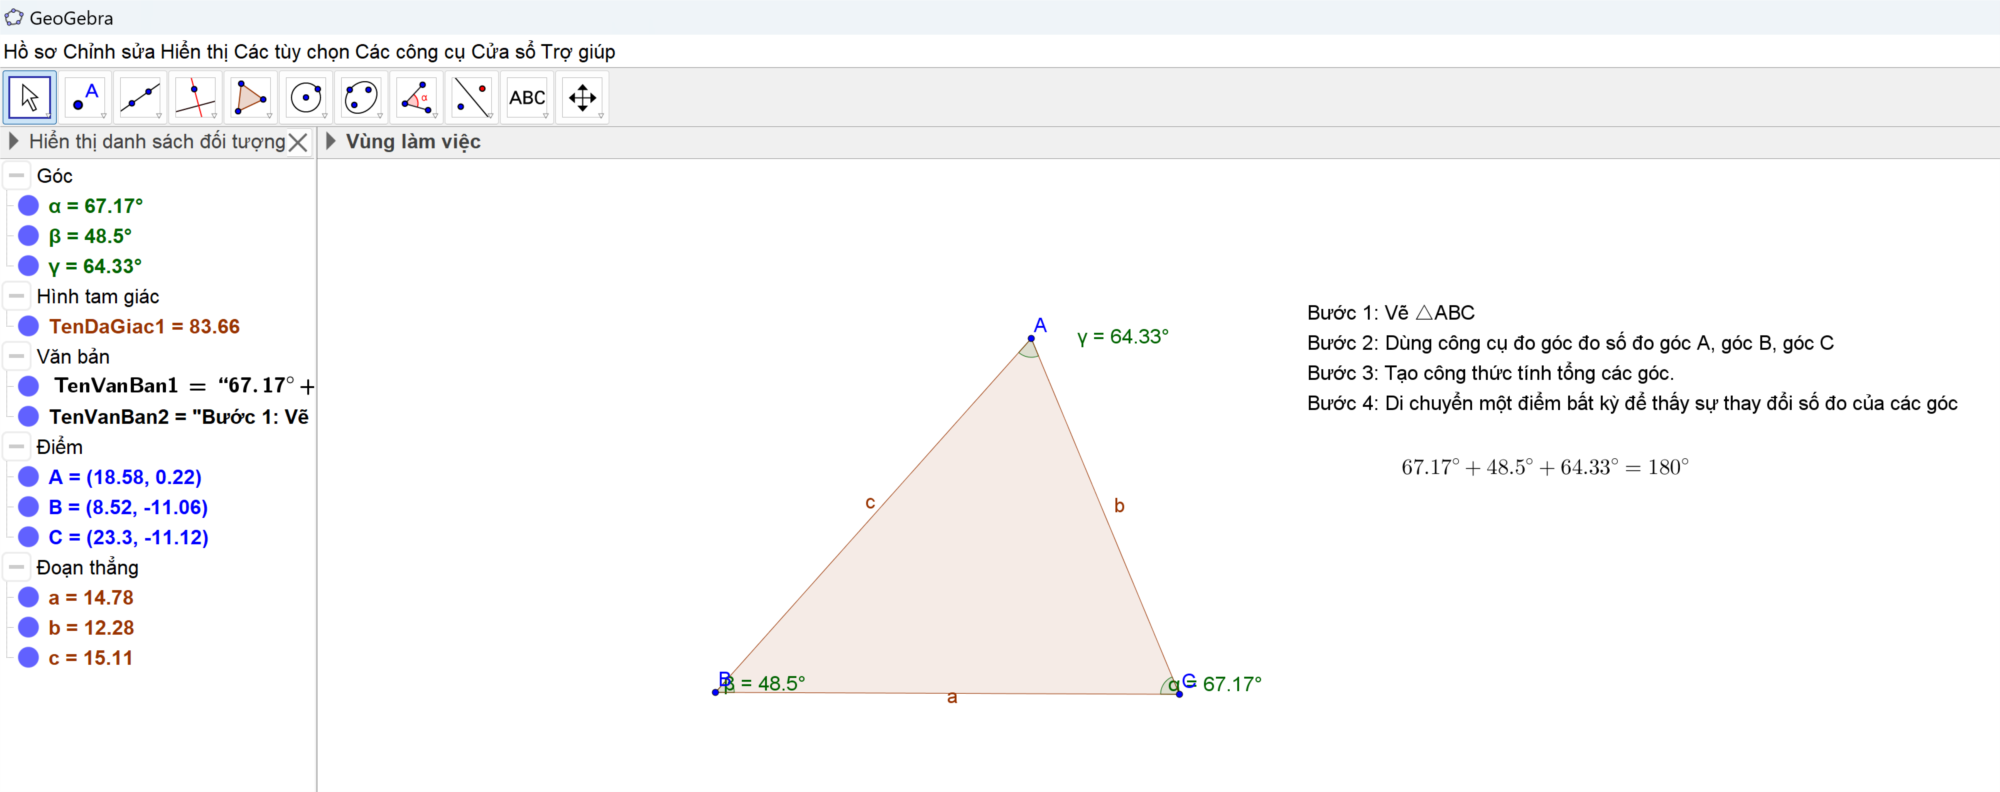
Task: Select the Move arrow tool
Action: click(x=30, y=98)
